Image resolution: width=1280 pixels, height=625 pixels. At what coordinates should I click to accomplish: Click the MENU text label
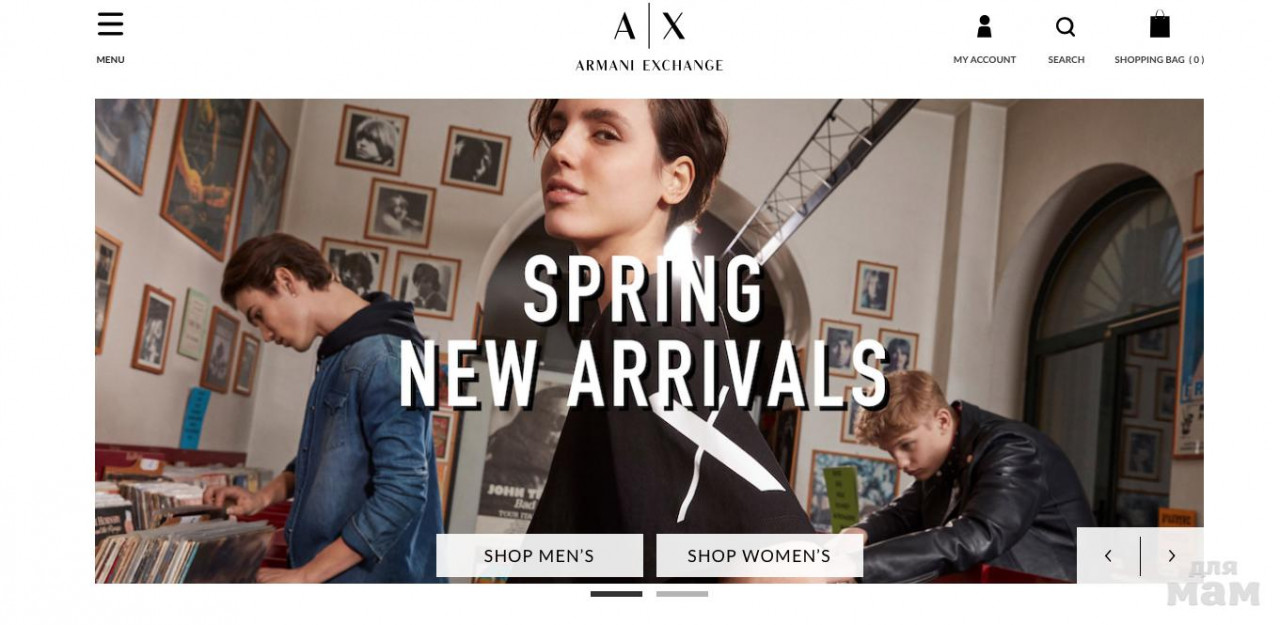[110, 60]
